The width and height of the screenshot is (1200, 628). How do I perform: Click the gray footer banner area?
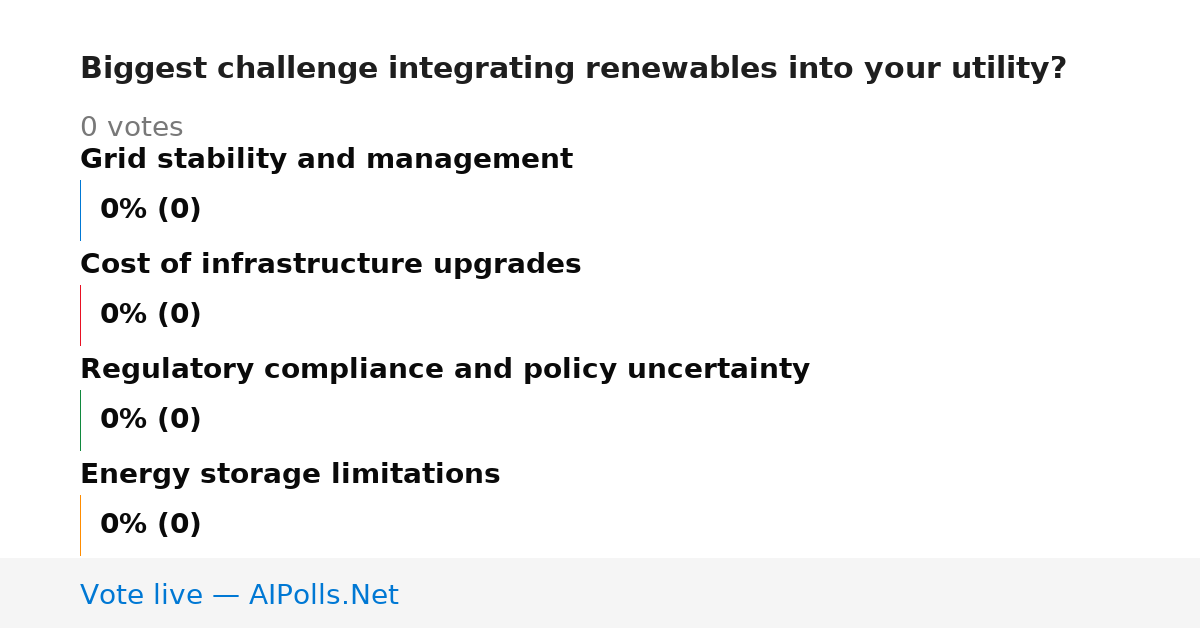tap(600, 593)
